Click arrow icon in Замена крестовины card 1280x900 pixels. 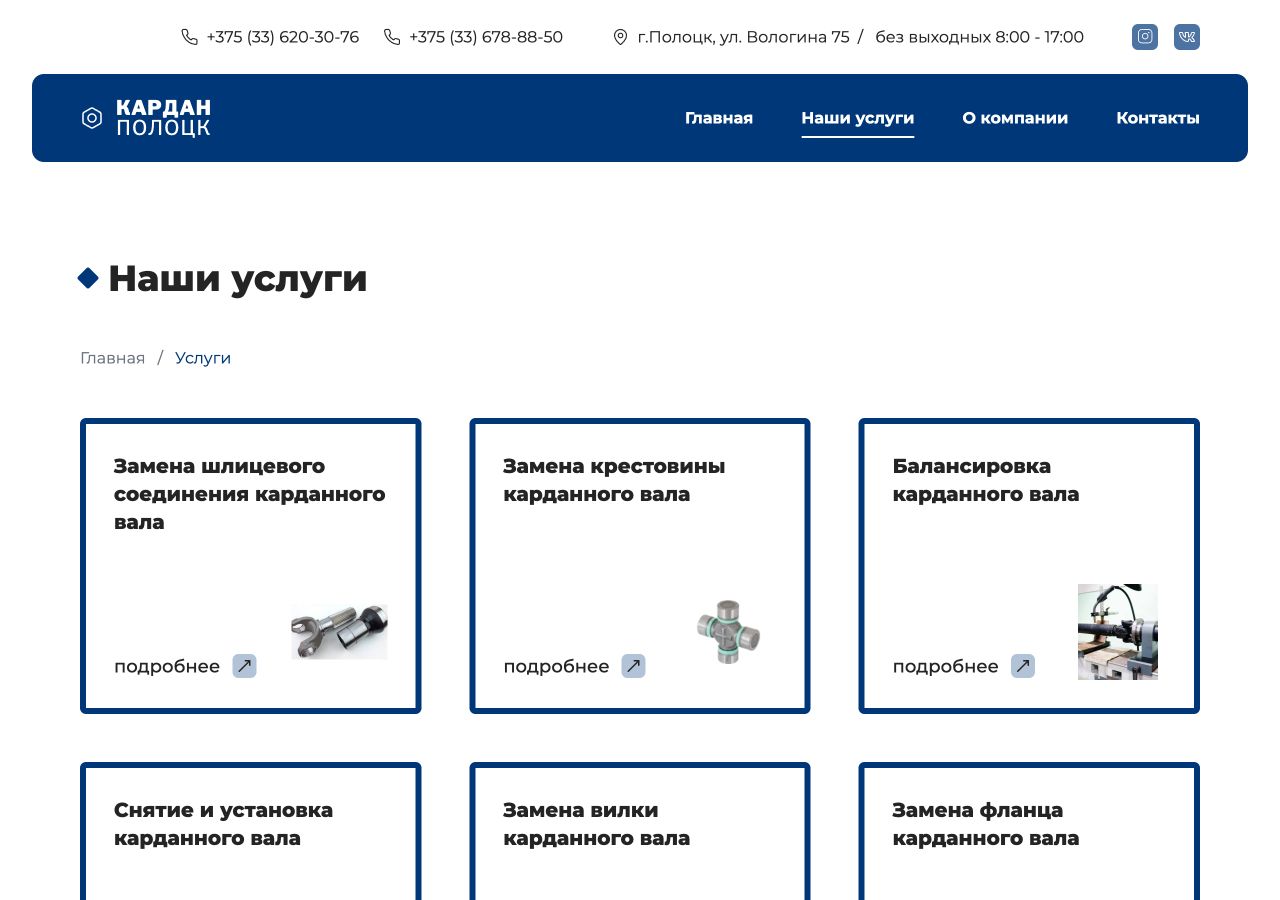(x=633, y=666)
